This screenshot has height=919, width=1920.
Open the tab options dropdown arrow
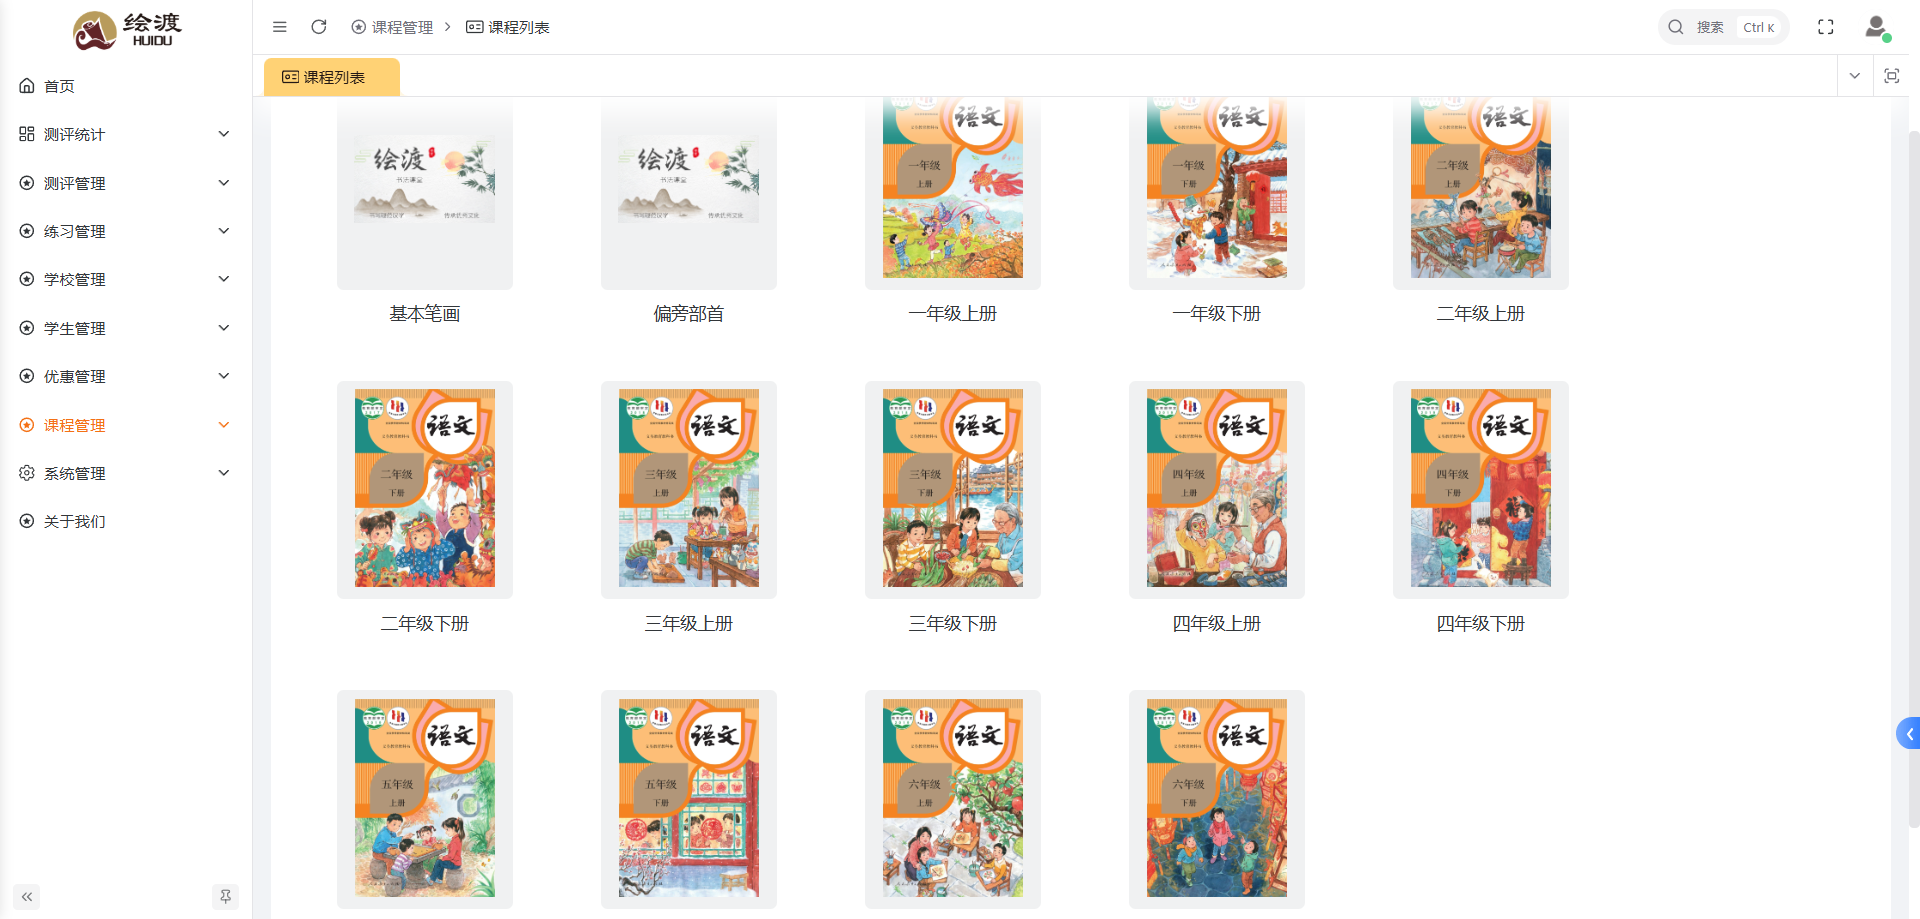pyautogui.click(x=1855, y=75)
